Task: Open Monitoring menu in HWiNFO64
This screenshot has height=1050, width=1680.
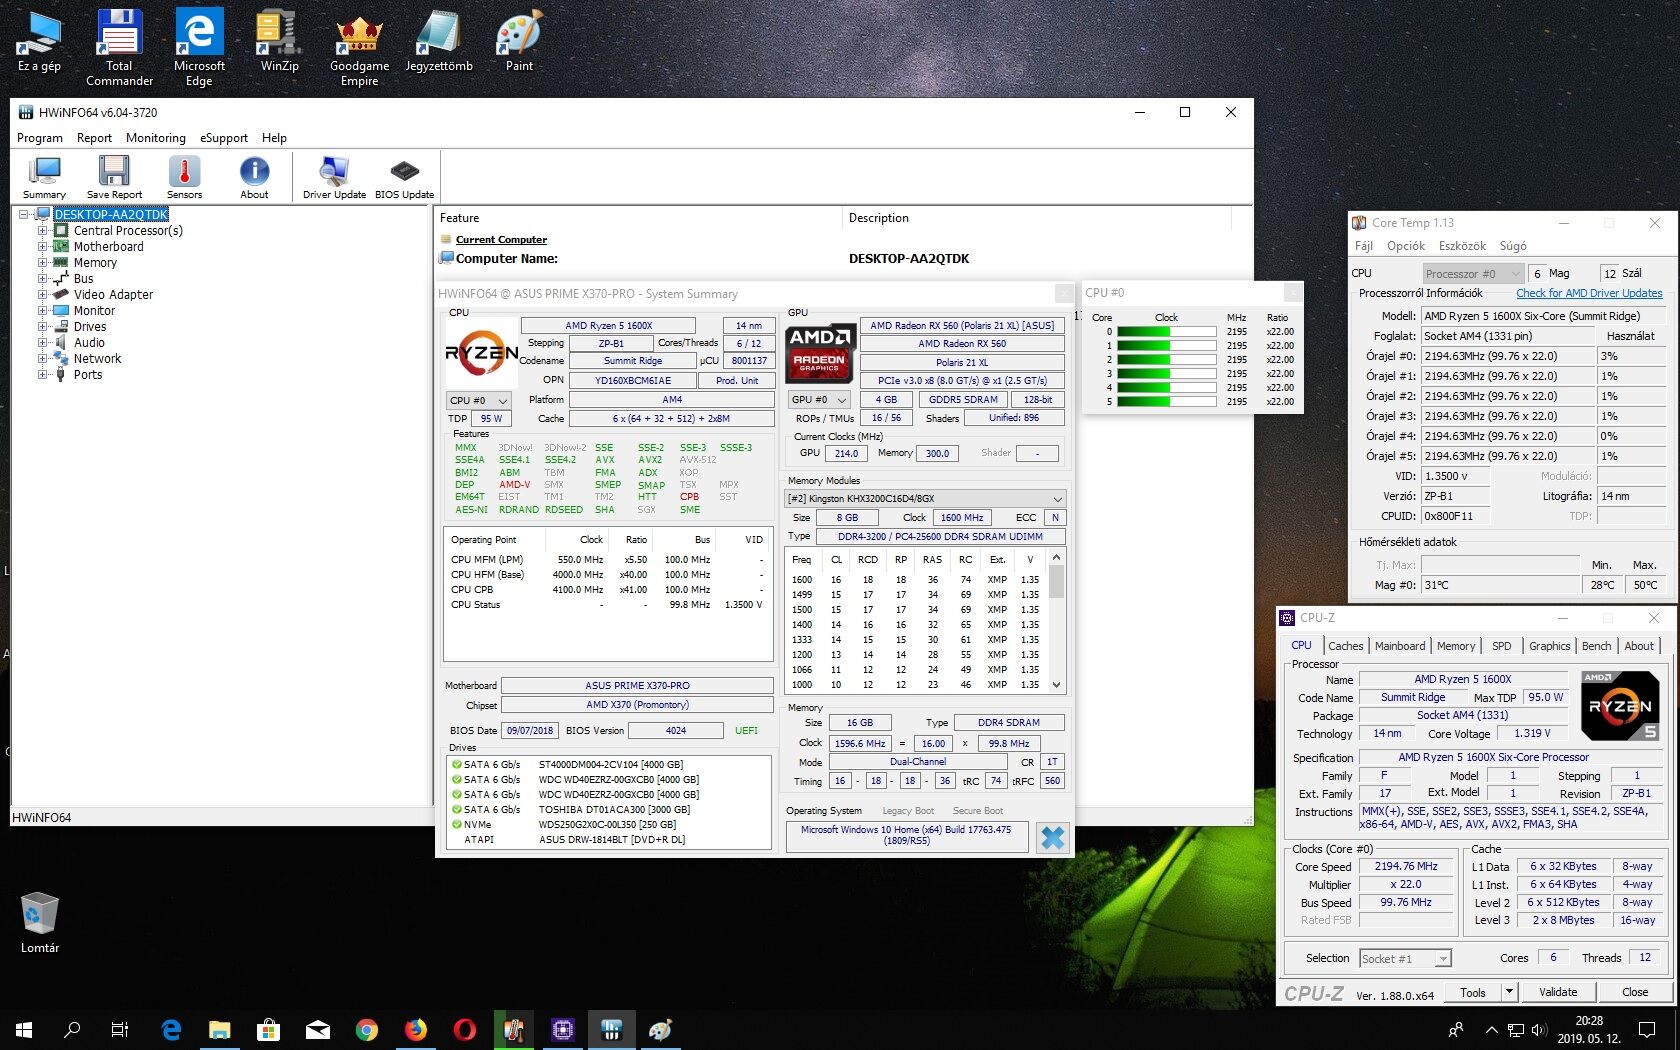Action: (156, 138)
